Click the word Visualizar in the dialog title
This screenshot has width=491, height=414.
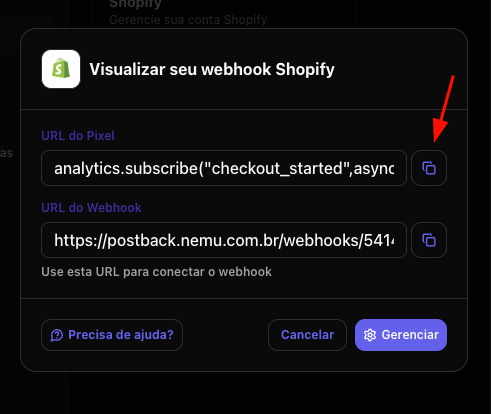point(127,69)
